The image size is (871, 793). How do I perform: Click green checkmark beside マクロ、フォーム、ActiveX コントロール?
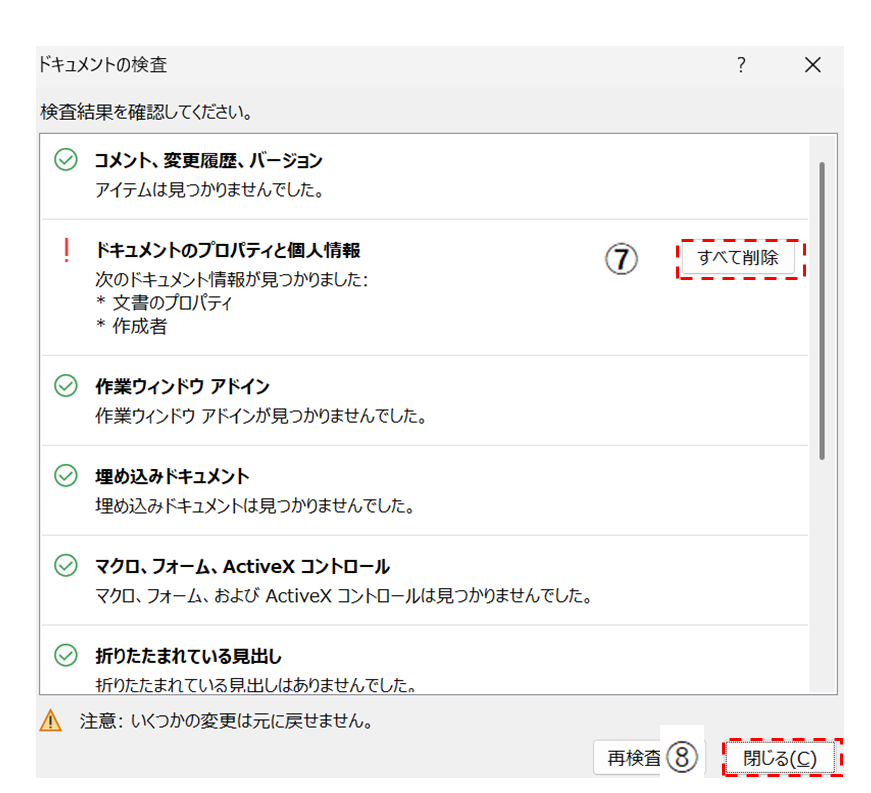click(x=66, y=566)
